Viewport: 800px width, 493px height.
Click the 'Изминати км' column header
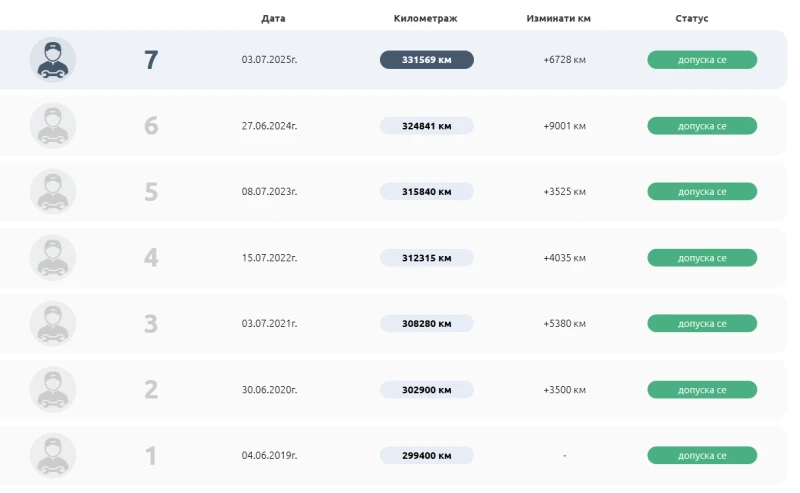click(558, 19)
